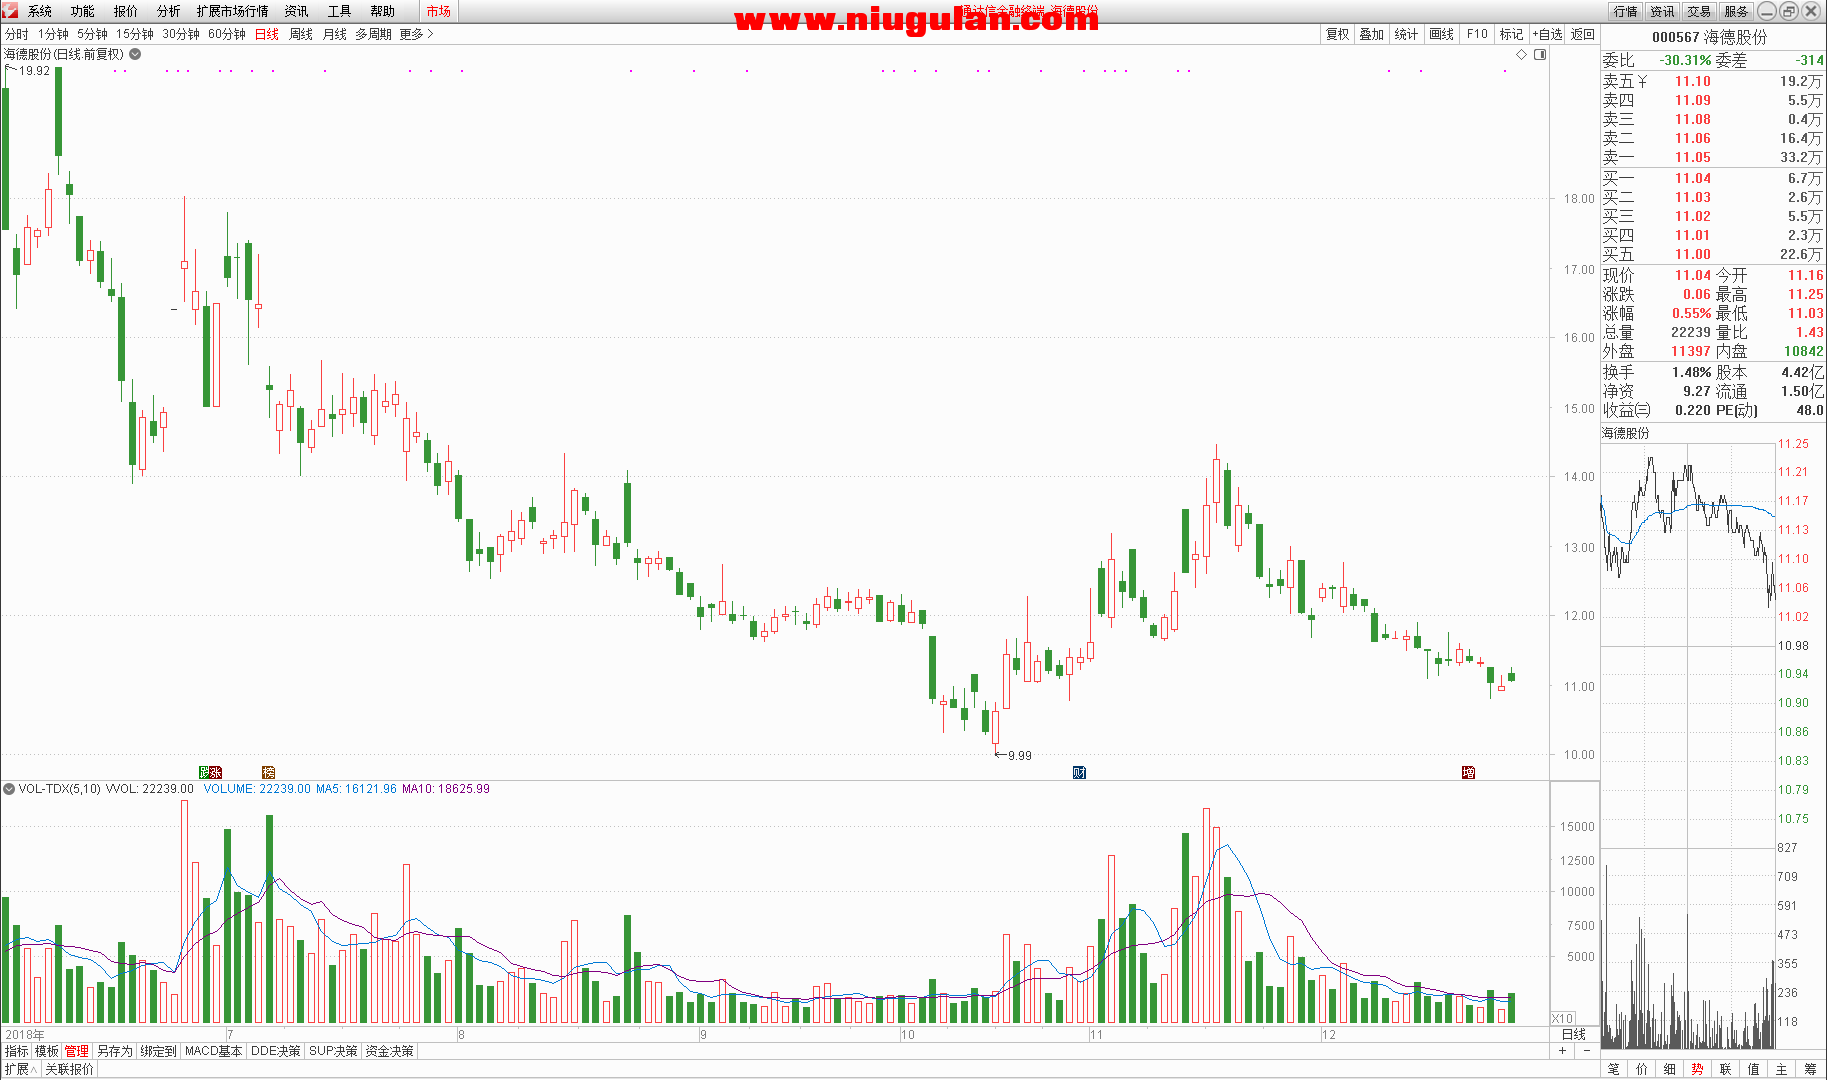This screenshot has height=1080, width=1827.
Task: Expand the 扩展 bottom panel
Action: click(20, 1069)
